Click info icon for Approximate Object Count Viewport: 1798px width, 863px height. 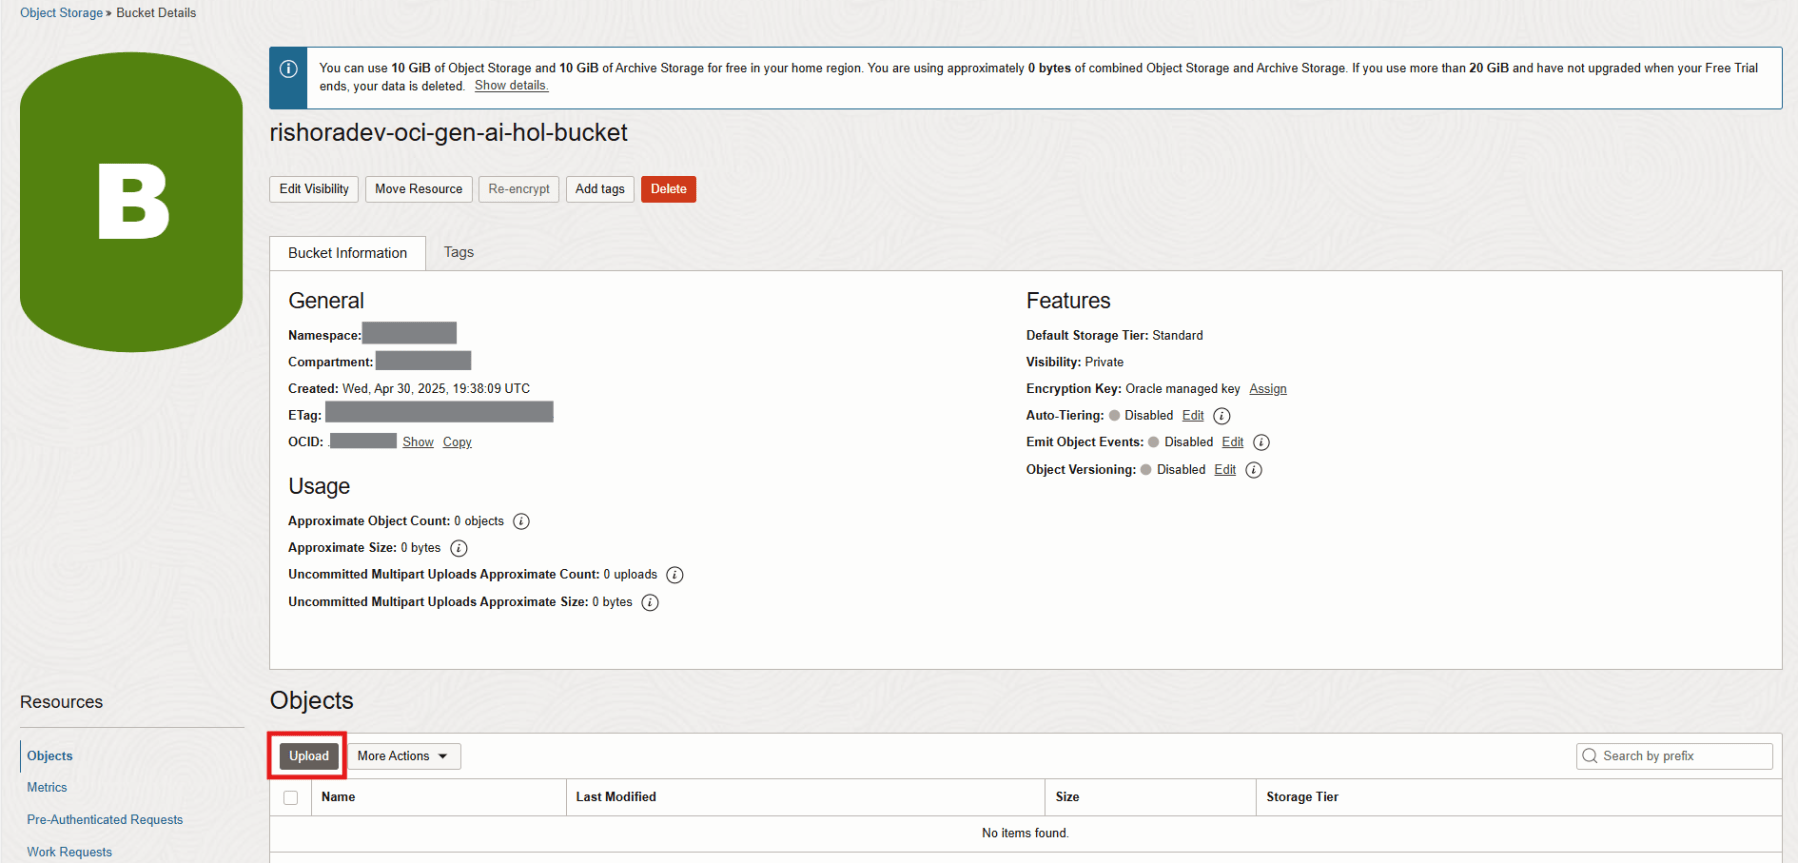point(521,522)
